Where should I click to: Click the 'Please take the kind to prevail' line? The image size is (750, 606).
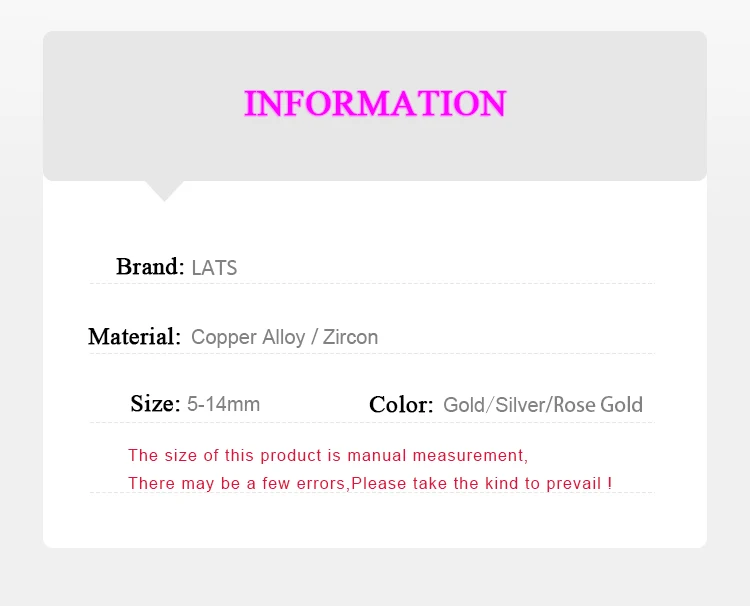370,483
